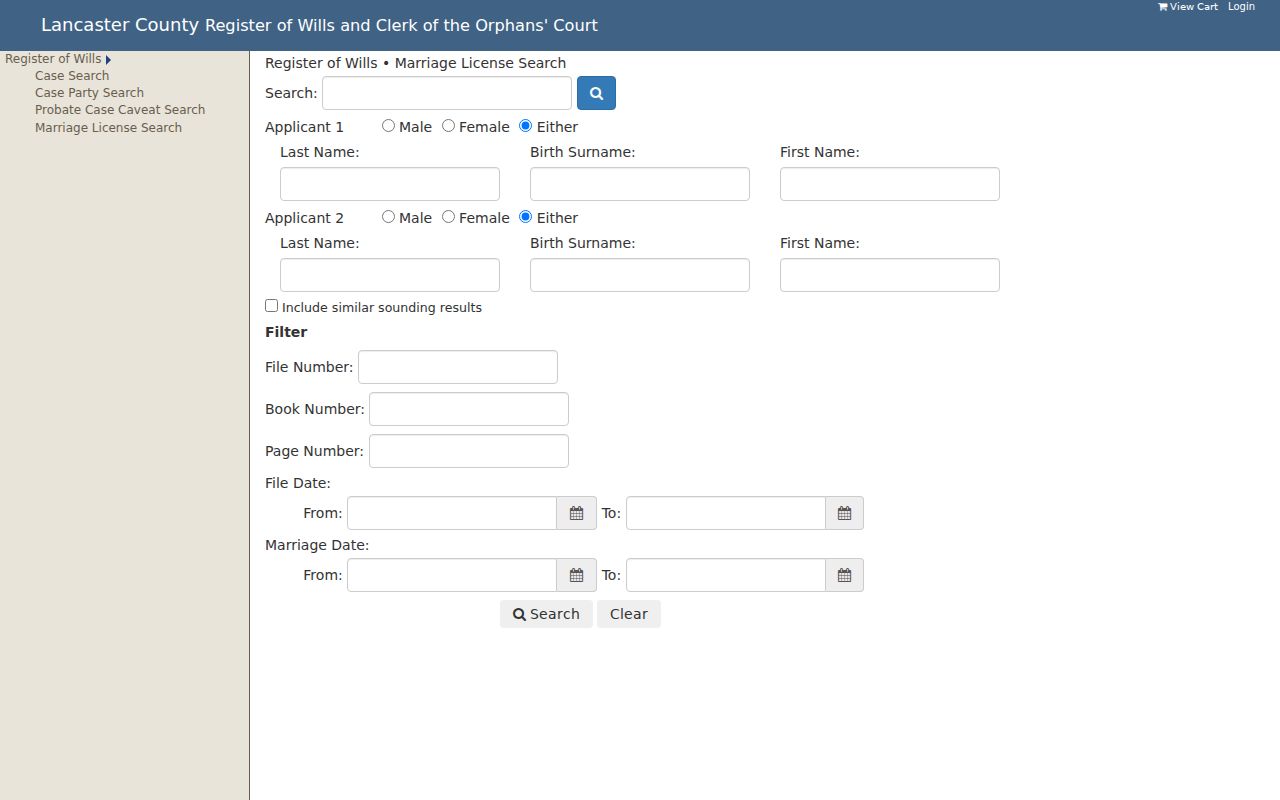Focus the Book Number field
1280x800 pixels.
click(x=469, y=409)
